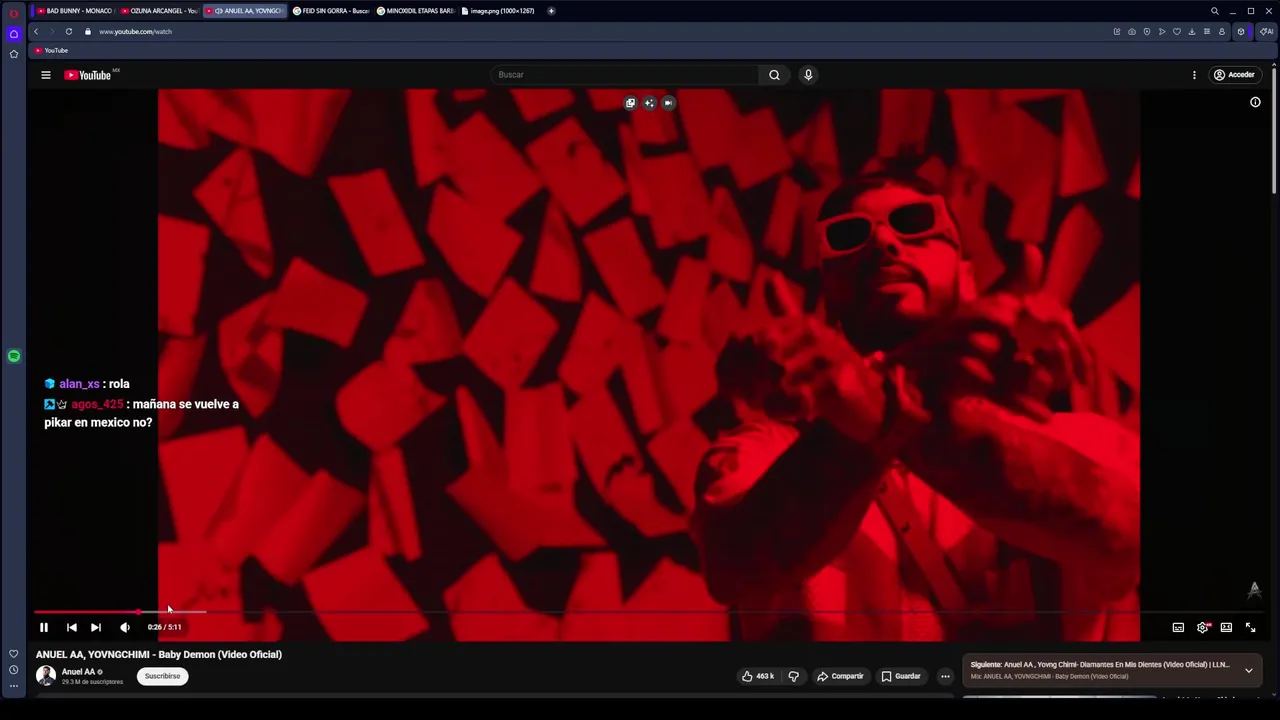
Task: Save video with Guardar
Action: pos(901,676)
